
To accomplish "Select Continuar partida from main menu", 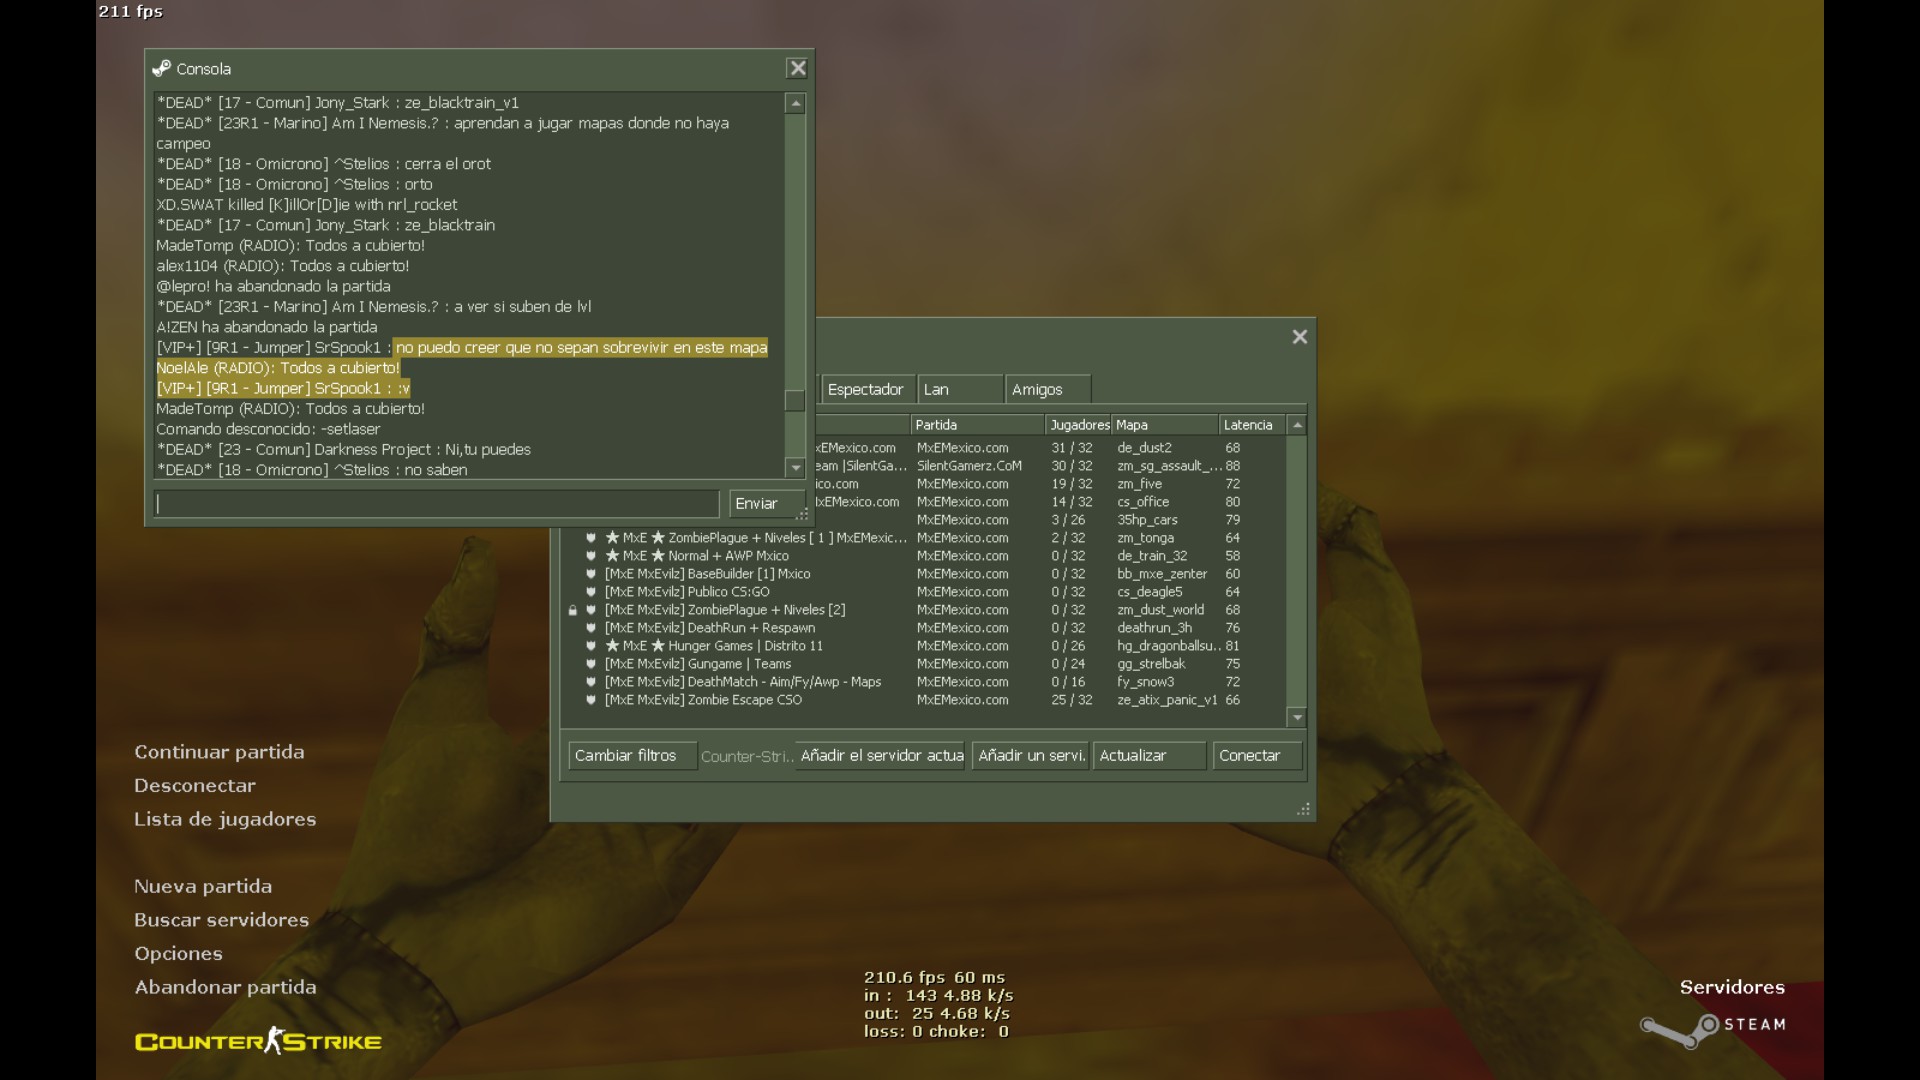I will point(219,752).
